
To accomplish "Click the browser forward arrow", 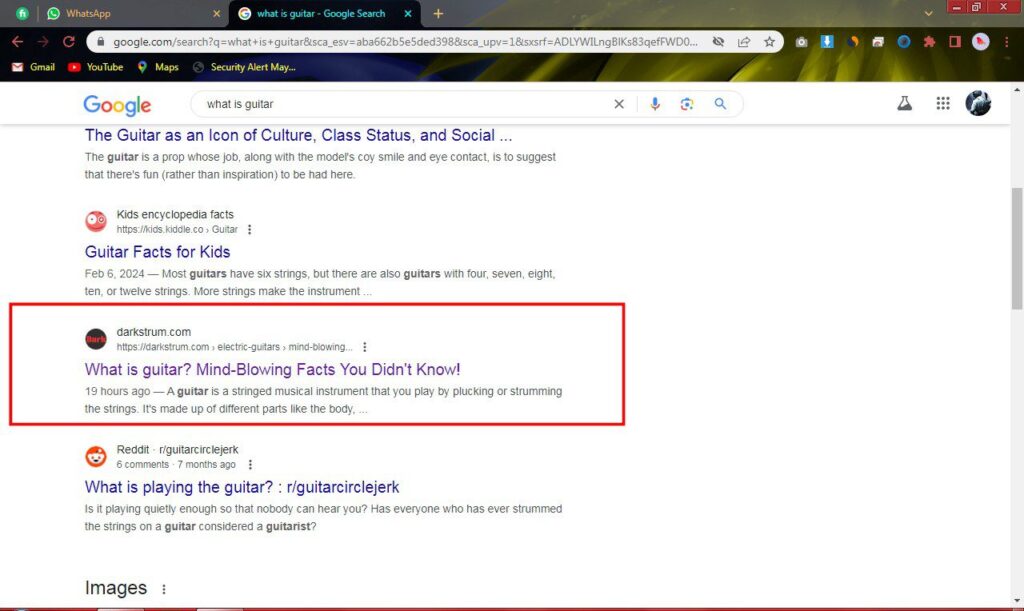I will coord(43,42).
